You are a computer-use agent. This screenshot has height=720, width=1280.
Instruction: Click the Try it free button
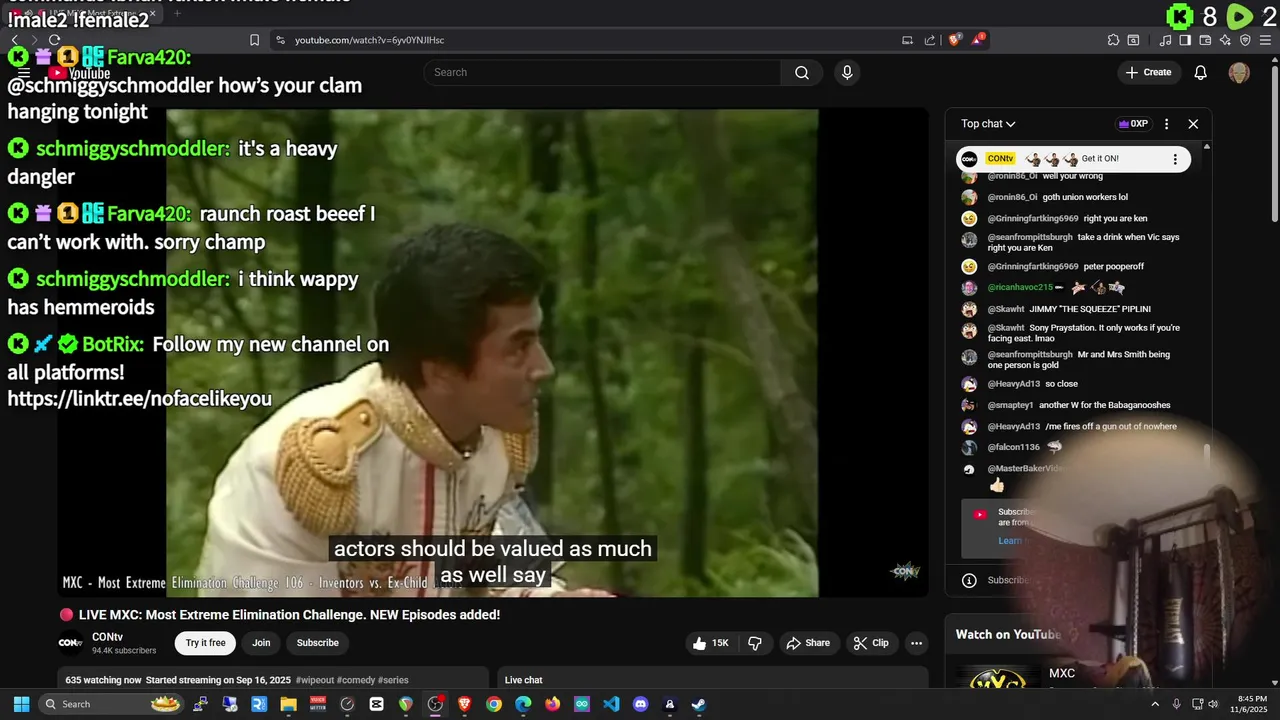205,643
